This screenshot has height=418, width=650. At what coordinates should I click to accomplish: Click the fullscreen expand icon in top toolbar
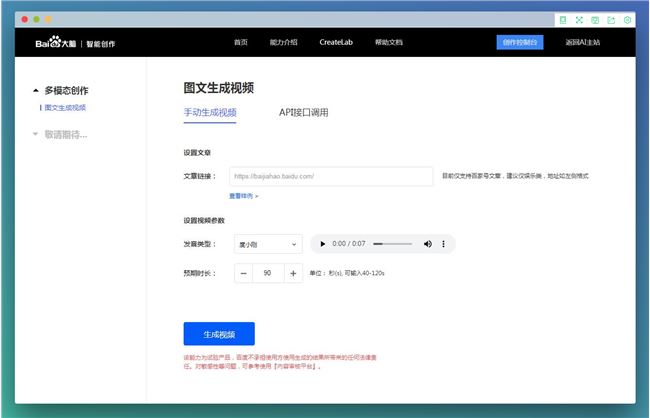coord(579,20)
